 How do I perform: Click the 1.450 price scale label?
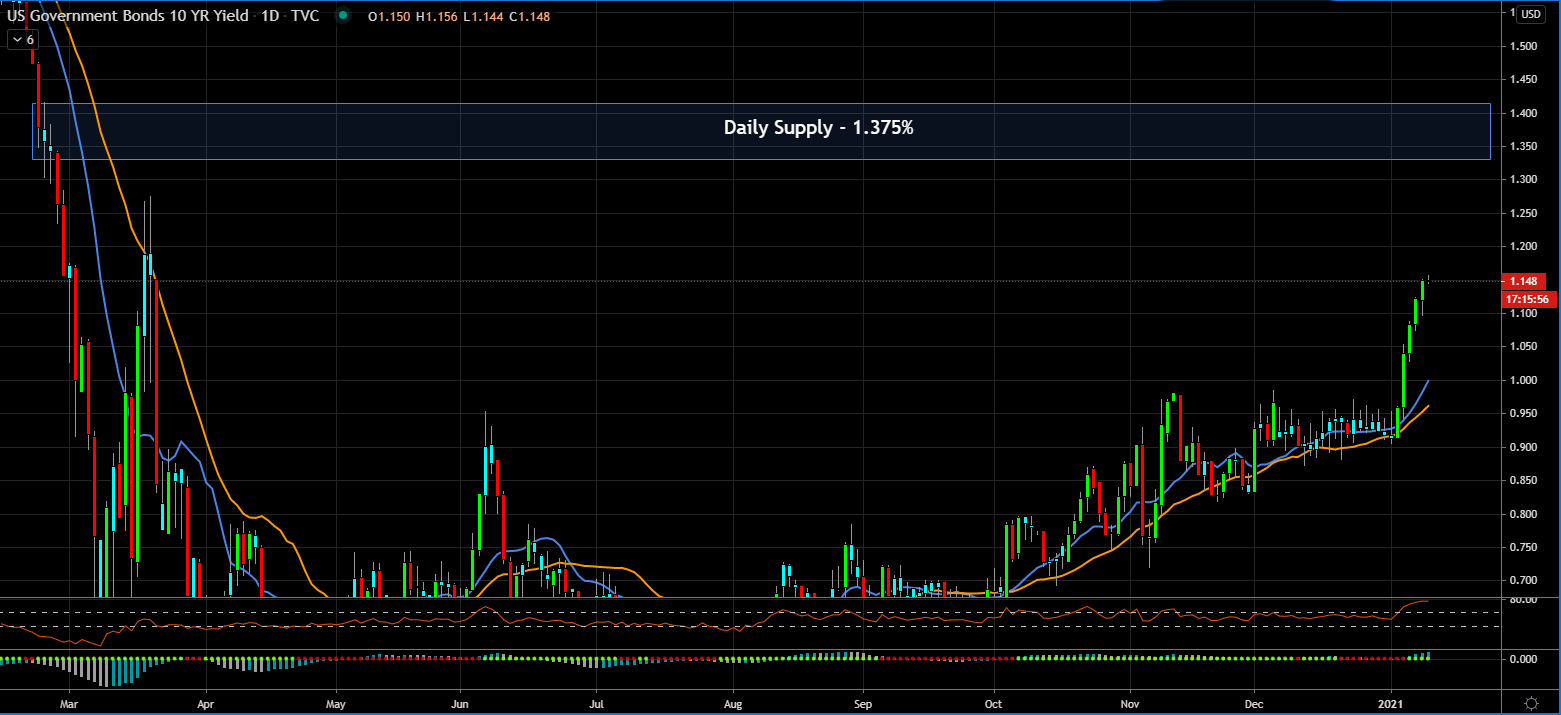[x=1524, y=79]
